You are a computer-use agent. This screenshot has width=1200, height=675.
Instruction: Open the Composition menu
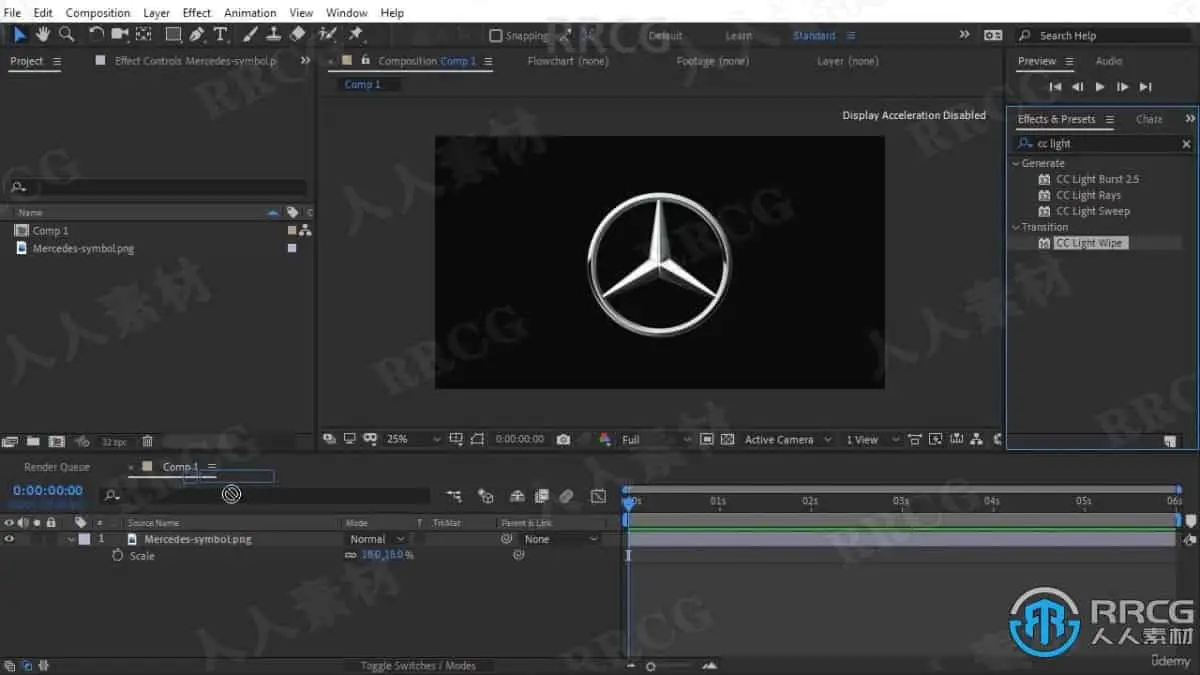pyautogui.click(x=98, y=13)
